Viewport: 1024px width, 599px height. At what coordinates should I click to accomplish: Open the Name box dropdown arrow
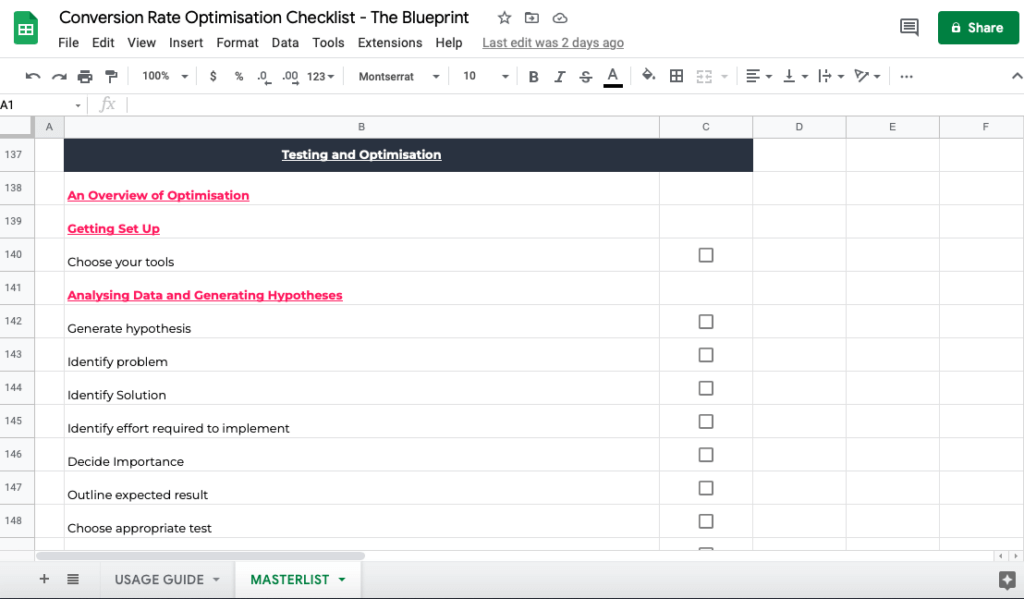(x=78, y=105)
